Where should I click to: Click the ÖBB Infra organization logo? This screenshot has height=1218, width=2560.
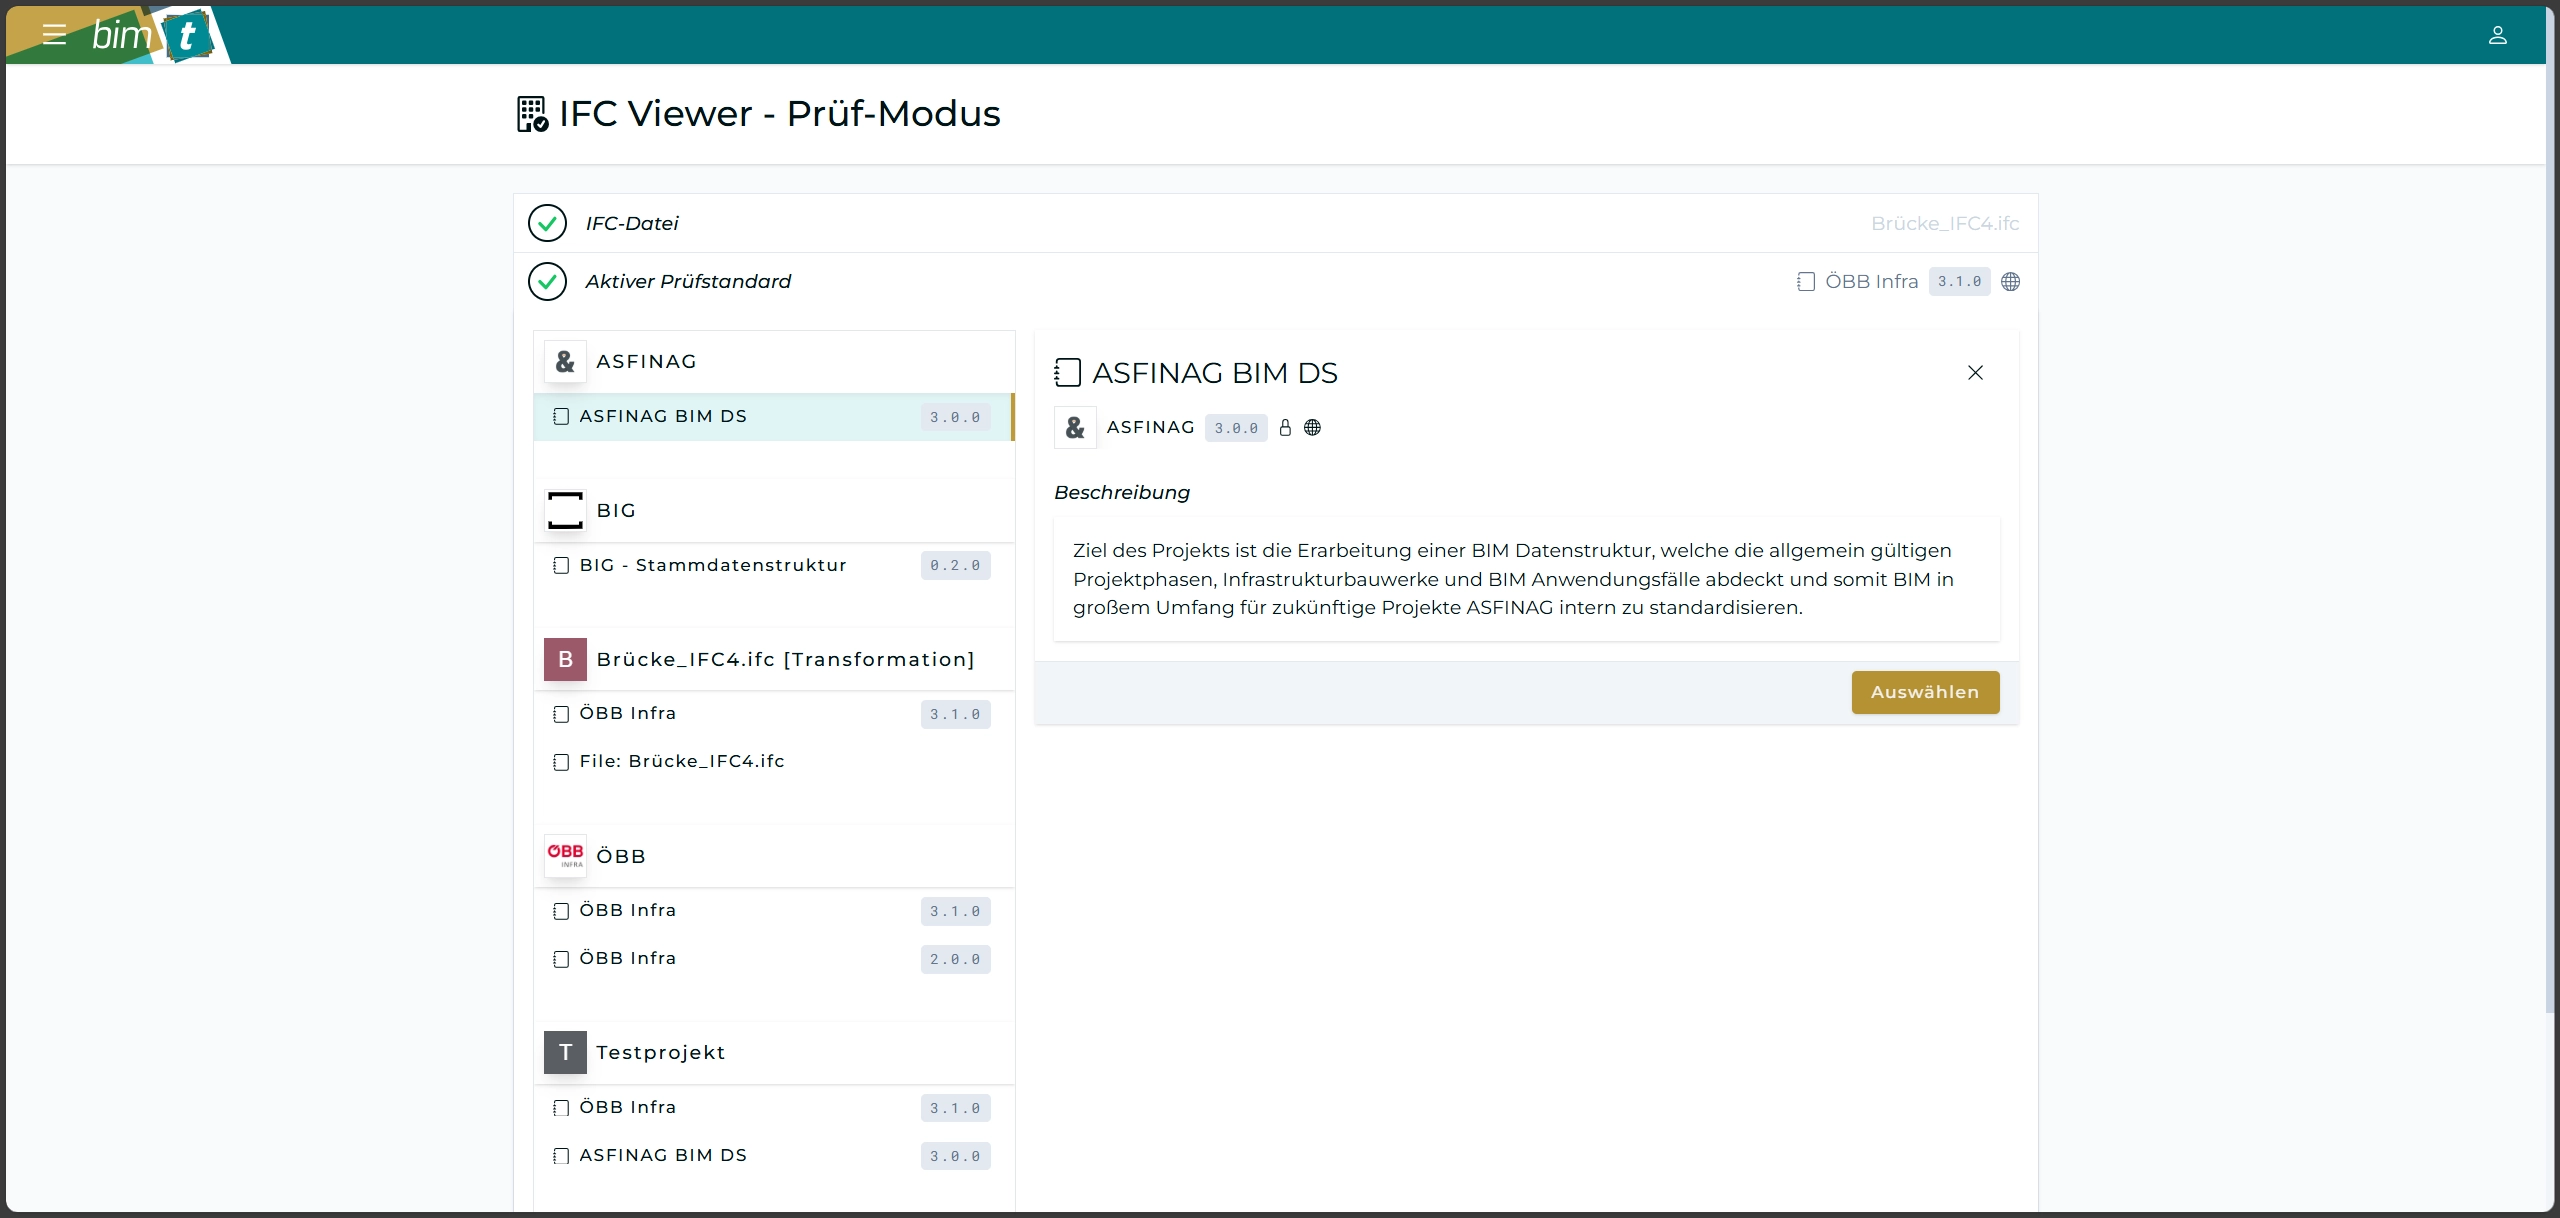point(565,856)
